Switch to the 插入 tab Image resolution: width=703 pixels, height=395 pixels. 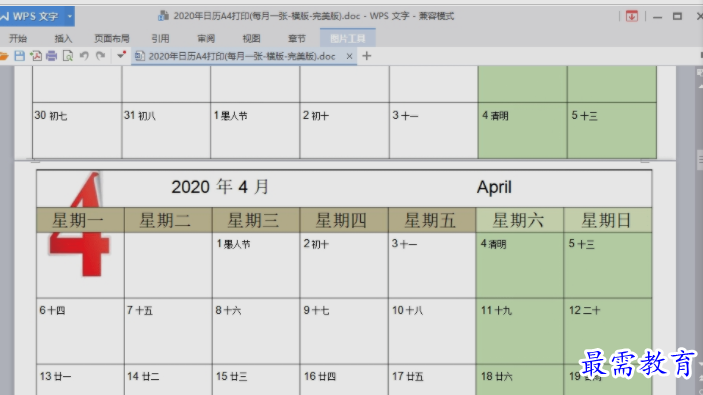(x=63, y=39)
